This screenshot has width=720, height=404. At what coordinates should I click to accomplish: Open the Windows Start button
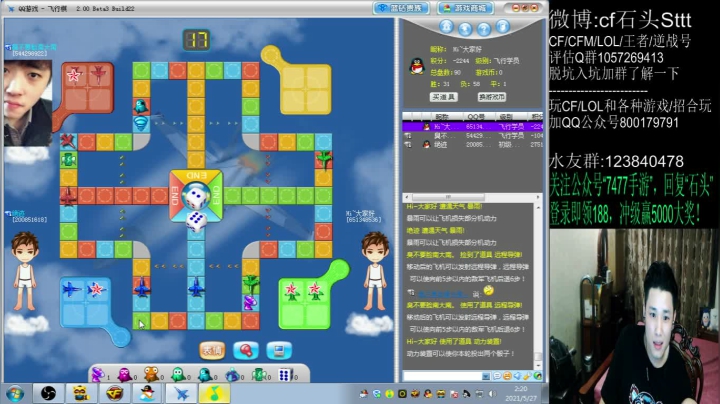point(15,394)
